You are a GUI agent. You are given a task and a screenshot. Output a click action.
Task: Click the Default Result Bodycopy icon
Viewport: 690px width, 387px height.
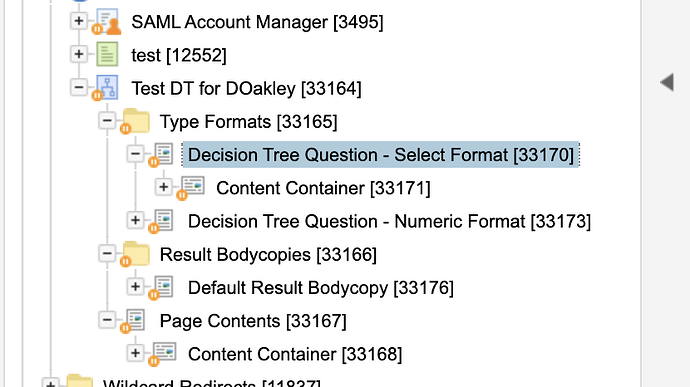click(162, 287)
